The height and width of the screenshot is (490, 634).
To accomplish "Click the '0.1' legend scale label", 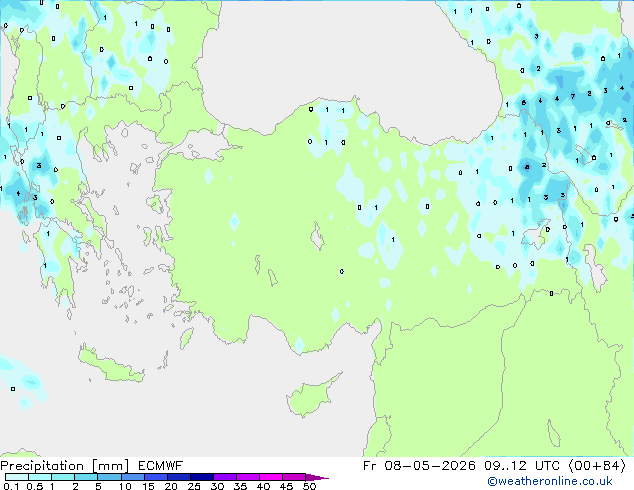I will (x=11, y=486).
